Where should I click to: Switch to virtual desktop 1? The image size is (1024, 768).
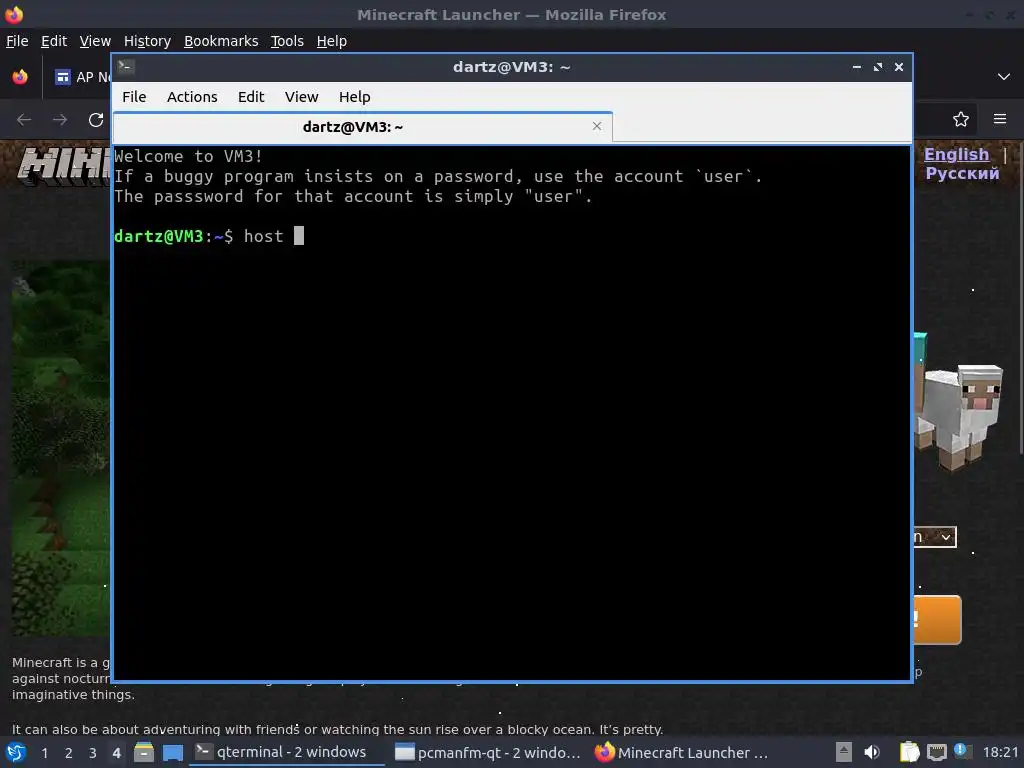tap(44, 753)
